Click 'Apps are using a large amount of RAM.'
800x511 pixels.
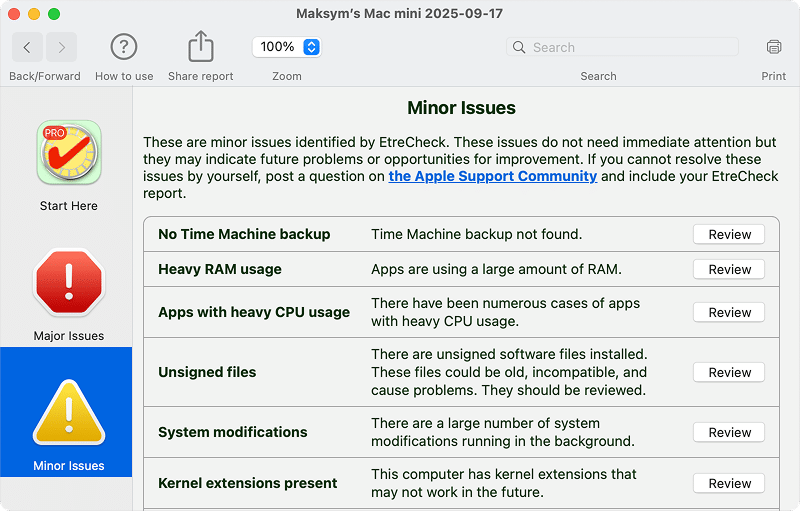tap(496, 269)
